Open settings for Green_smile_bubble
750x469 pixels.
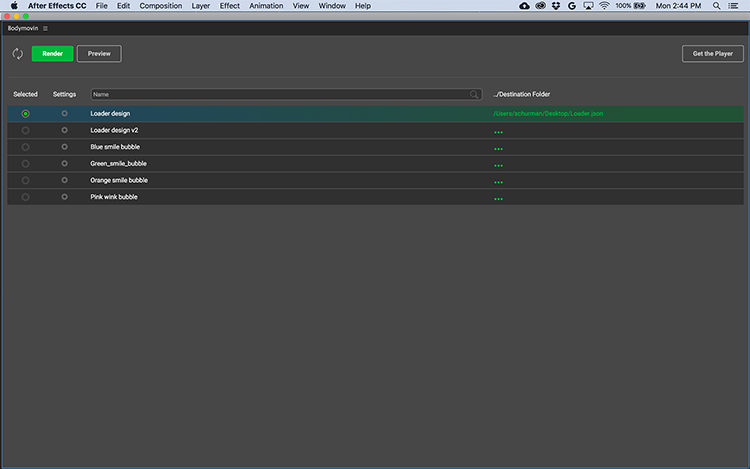click(x=64, y=164)
